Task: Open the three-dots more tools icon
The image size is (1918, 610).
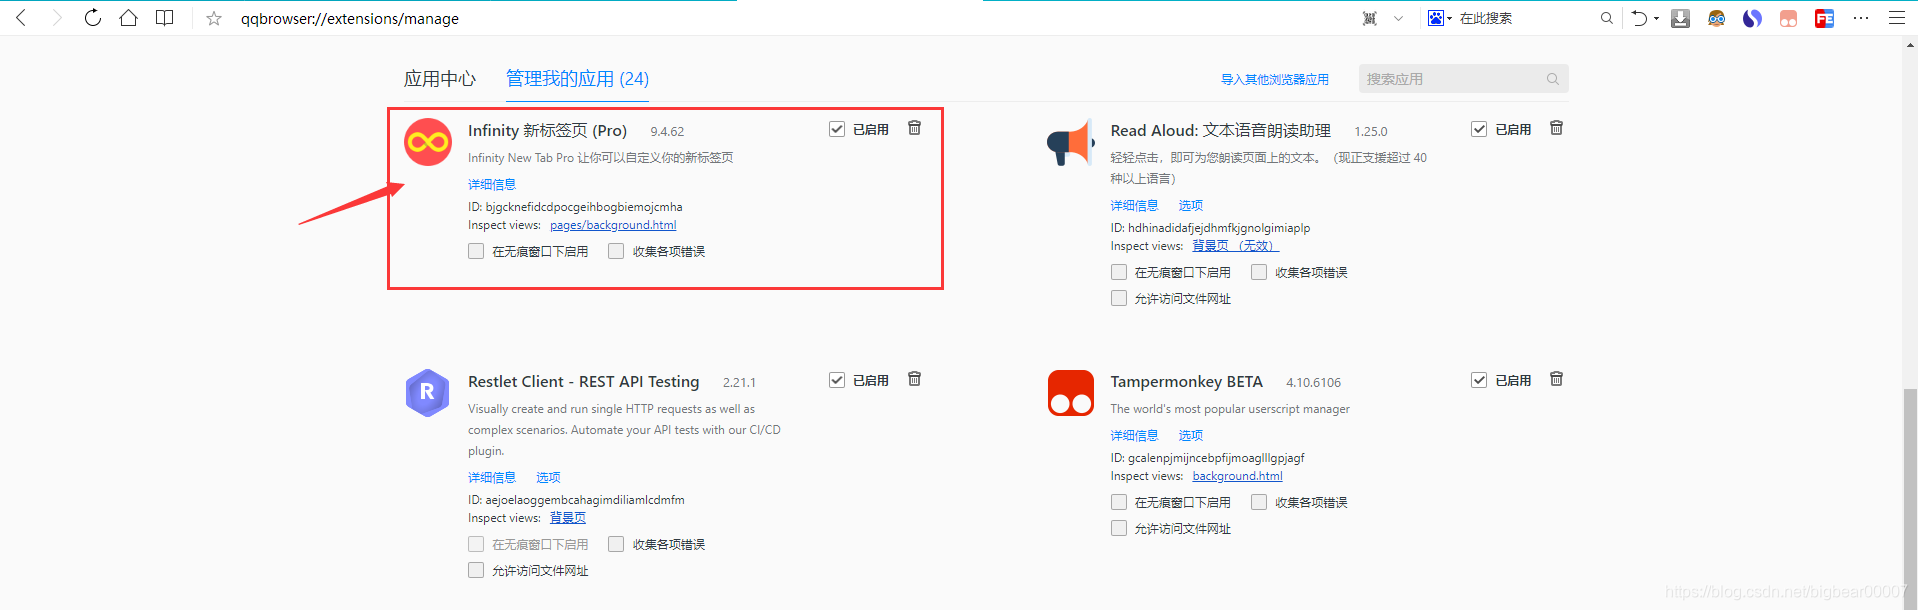Action: tap(1861, 18)
